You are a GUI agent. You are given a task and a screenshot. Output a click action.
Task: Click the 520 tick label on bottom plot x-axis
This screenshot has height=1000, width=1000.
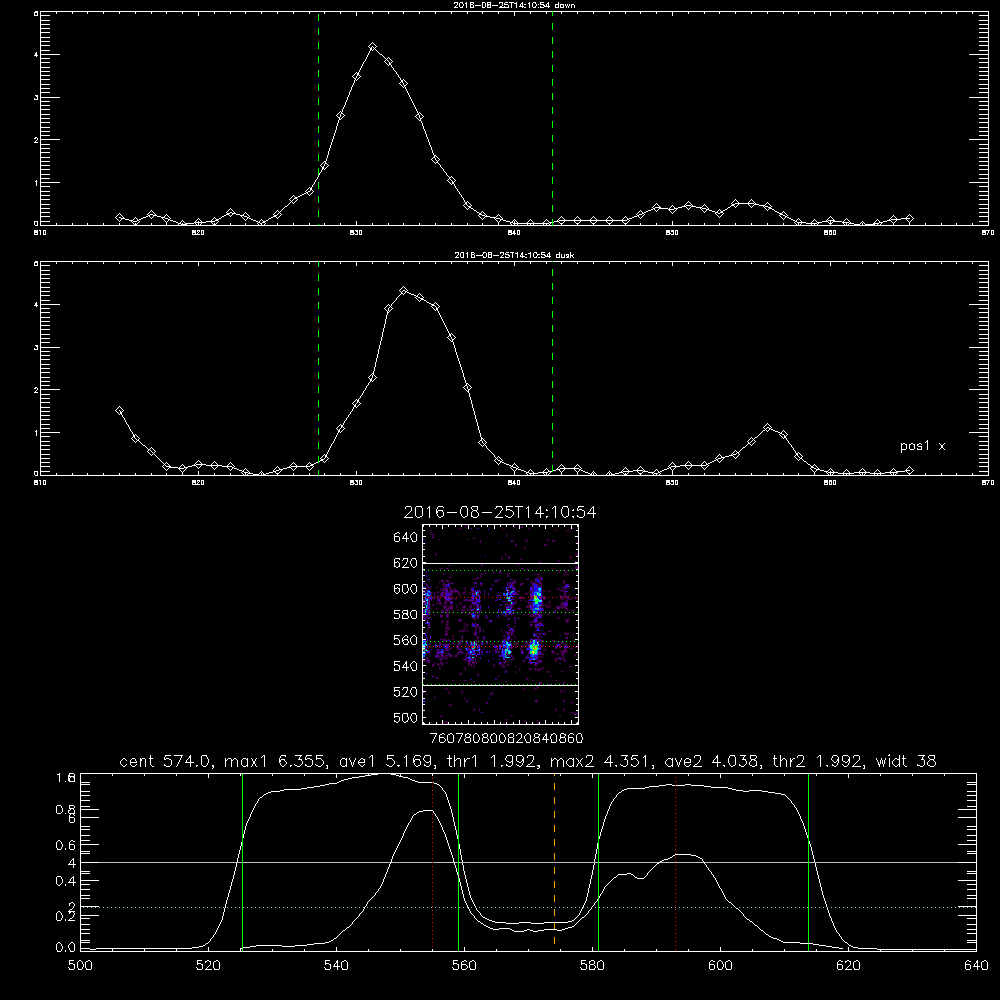pos(208,966)
